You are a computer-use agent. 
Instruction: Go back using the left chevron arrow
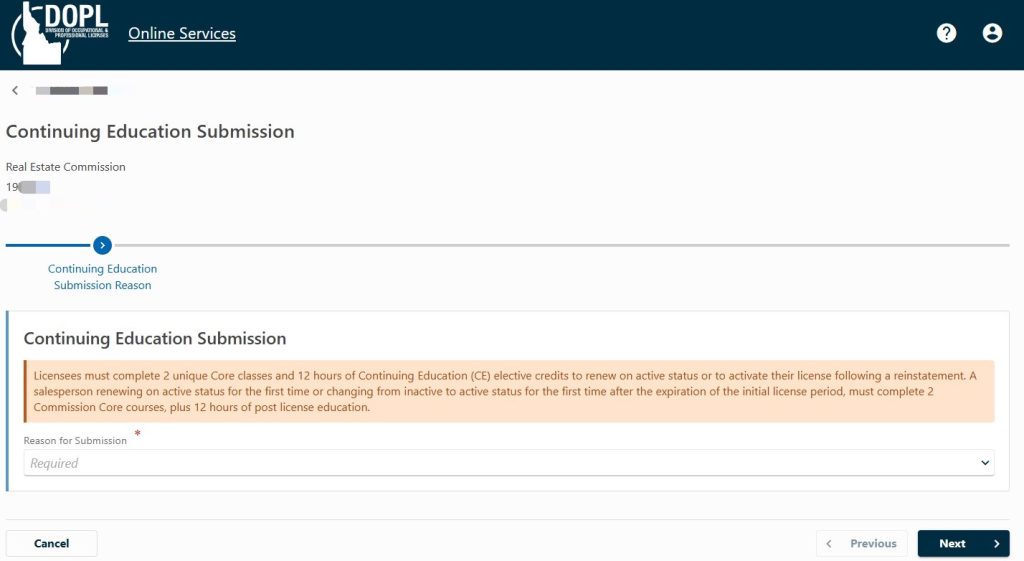(x=15, y=90)
